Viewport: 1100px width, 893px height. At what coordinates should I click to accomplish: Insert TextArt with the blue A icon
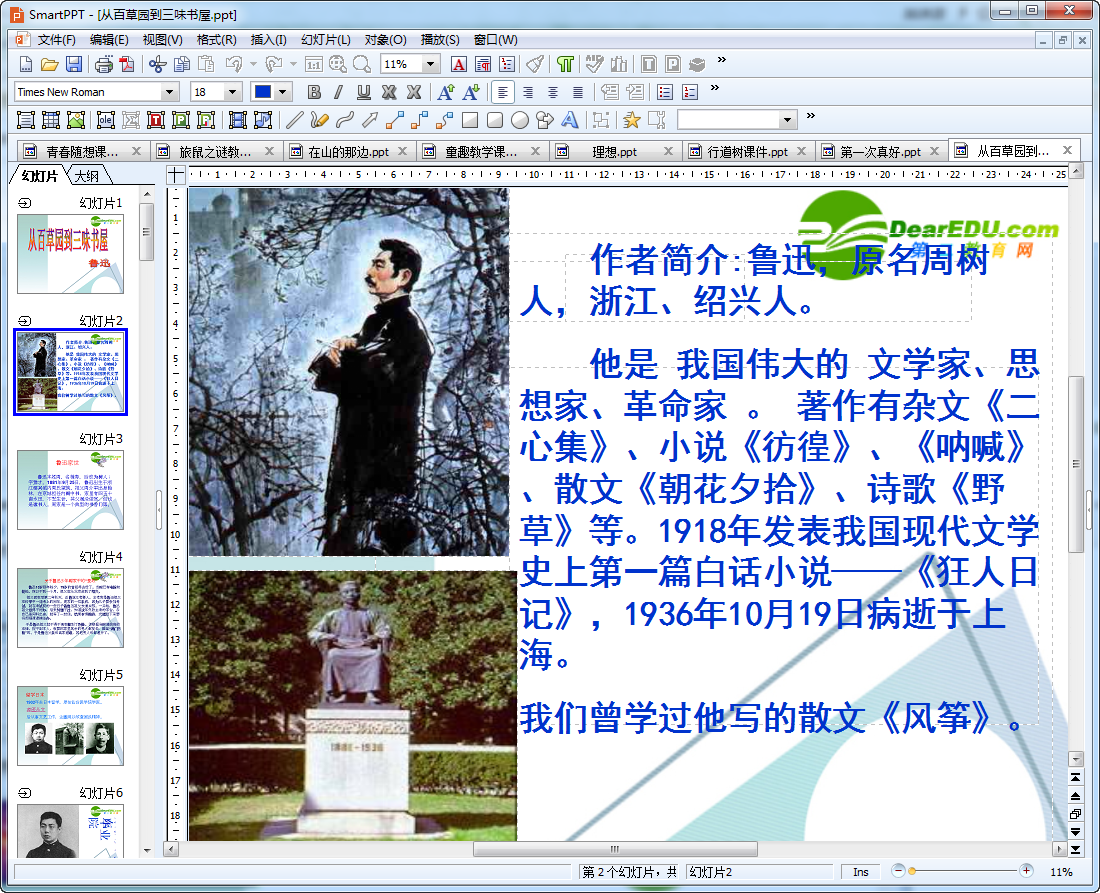point(570,120)
